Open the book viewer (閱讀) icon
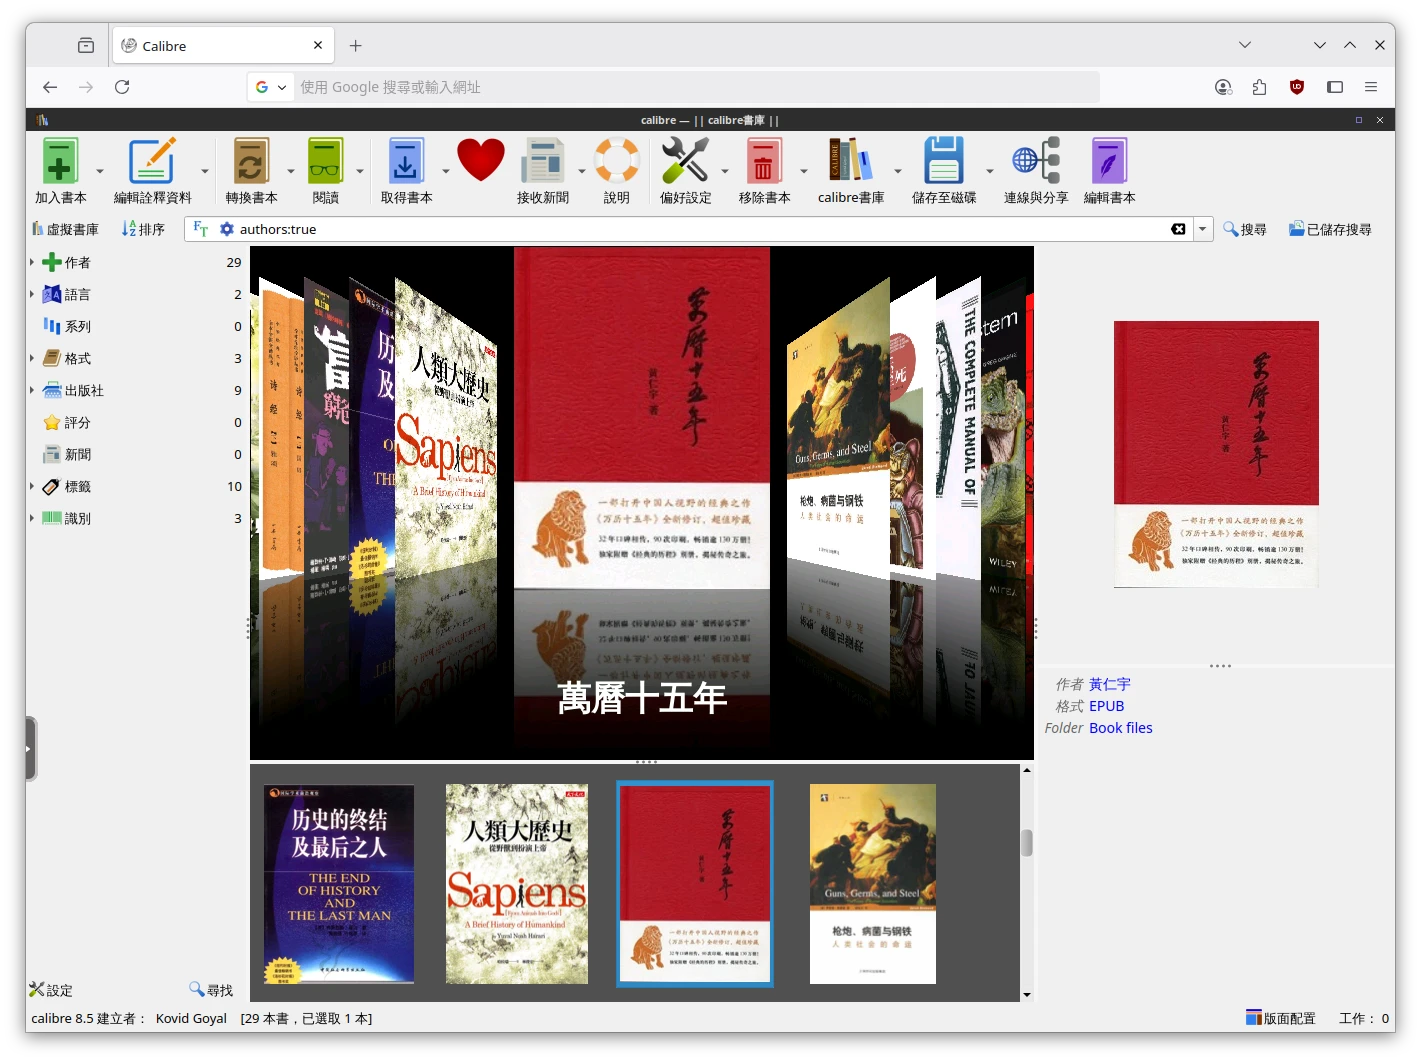The height and width of the screenshot is (1061, 1421). pyautogui.click(x=325, y=162)
